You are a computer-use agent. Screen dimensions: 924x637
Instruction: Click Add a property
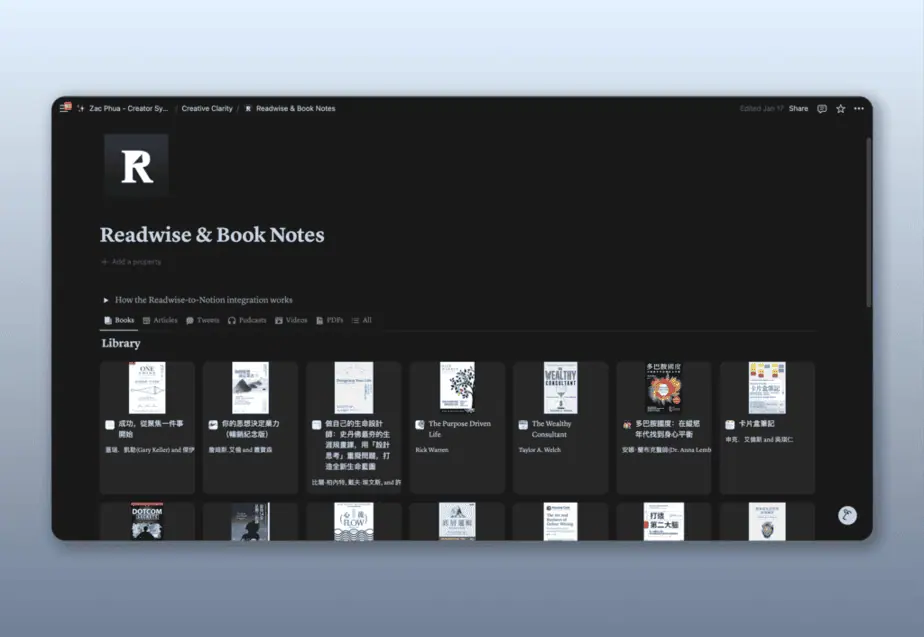pos(131,262)
